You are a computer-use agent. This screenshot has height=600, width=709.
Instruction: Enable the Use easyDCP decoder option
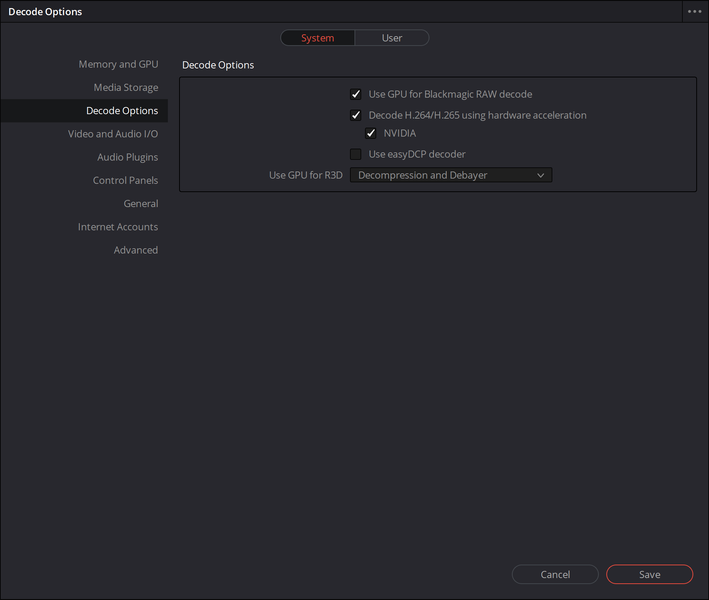(x=355, y=154)
